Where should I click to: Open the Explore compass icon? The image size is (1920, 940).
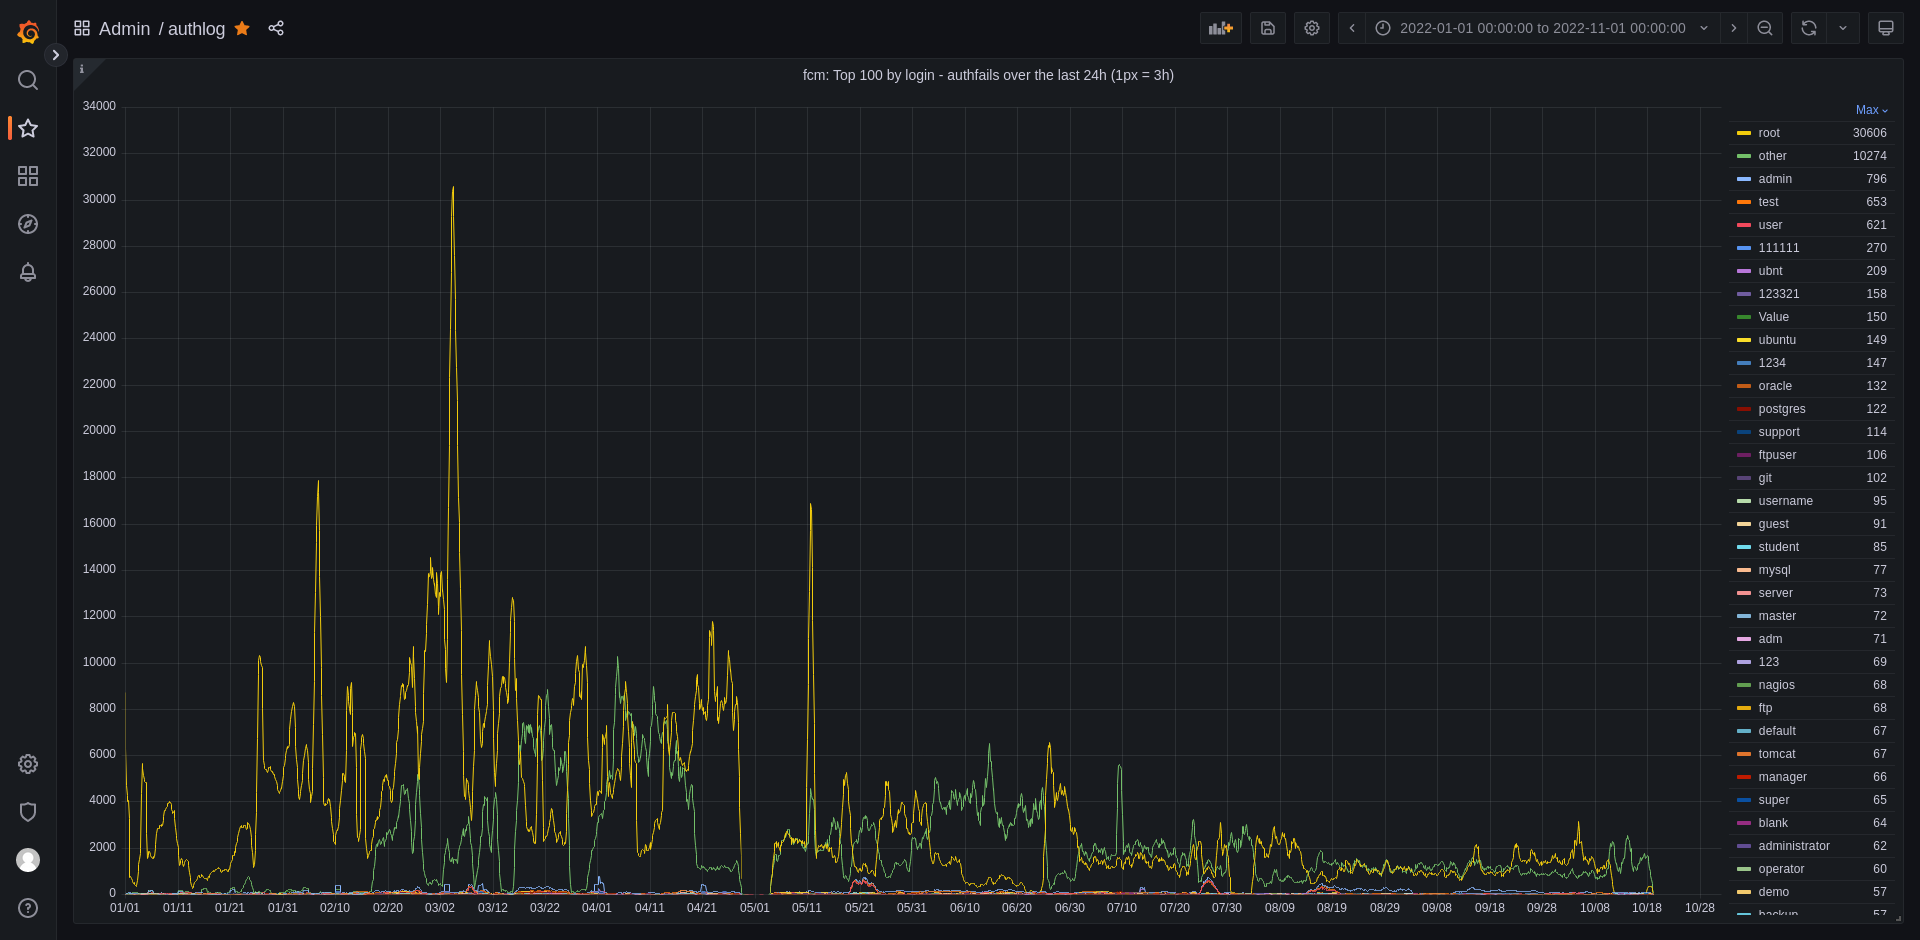click(28, 224)
